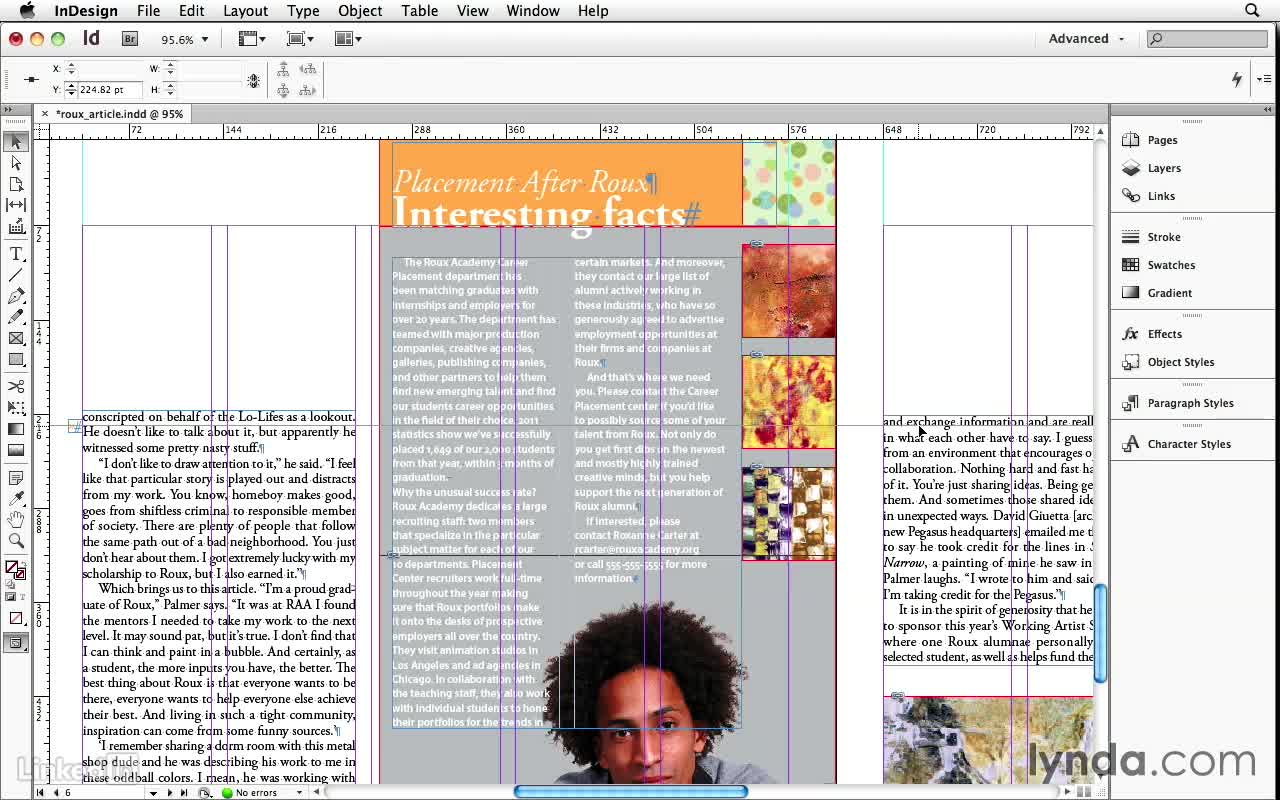This screenshot has height=800, width=1280.
Task: Open the Type menu
Action: (x=303, y=11)
